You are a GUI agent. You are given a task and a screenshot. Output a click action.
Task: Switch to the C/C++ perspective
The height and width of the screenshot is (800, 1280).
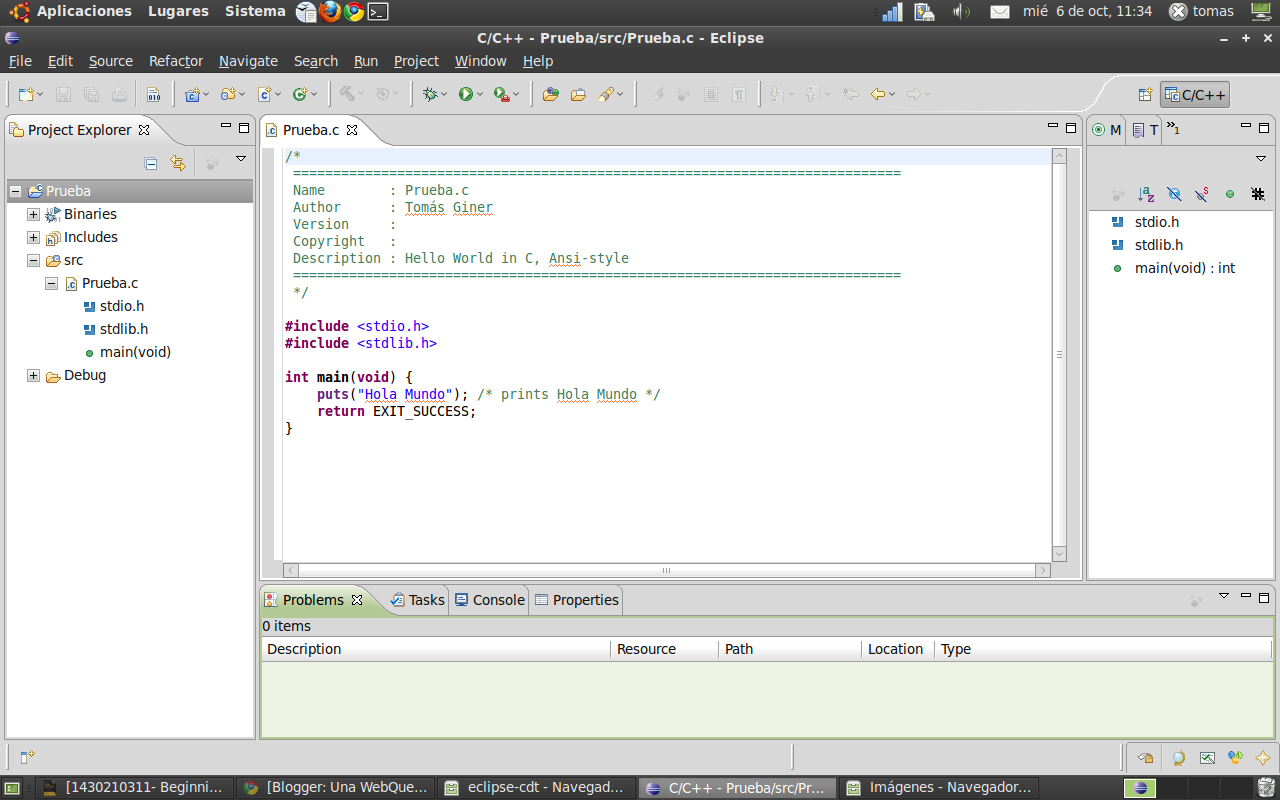pyautogui.click(x=1196, y=94)
